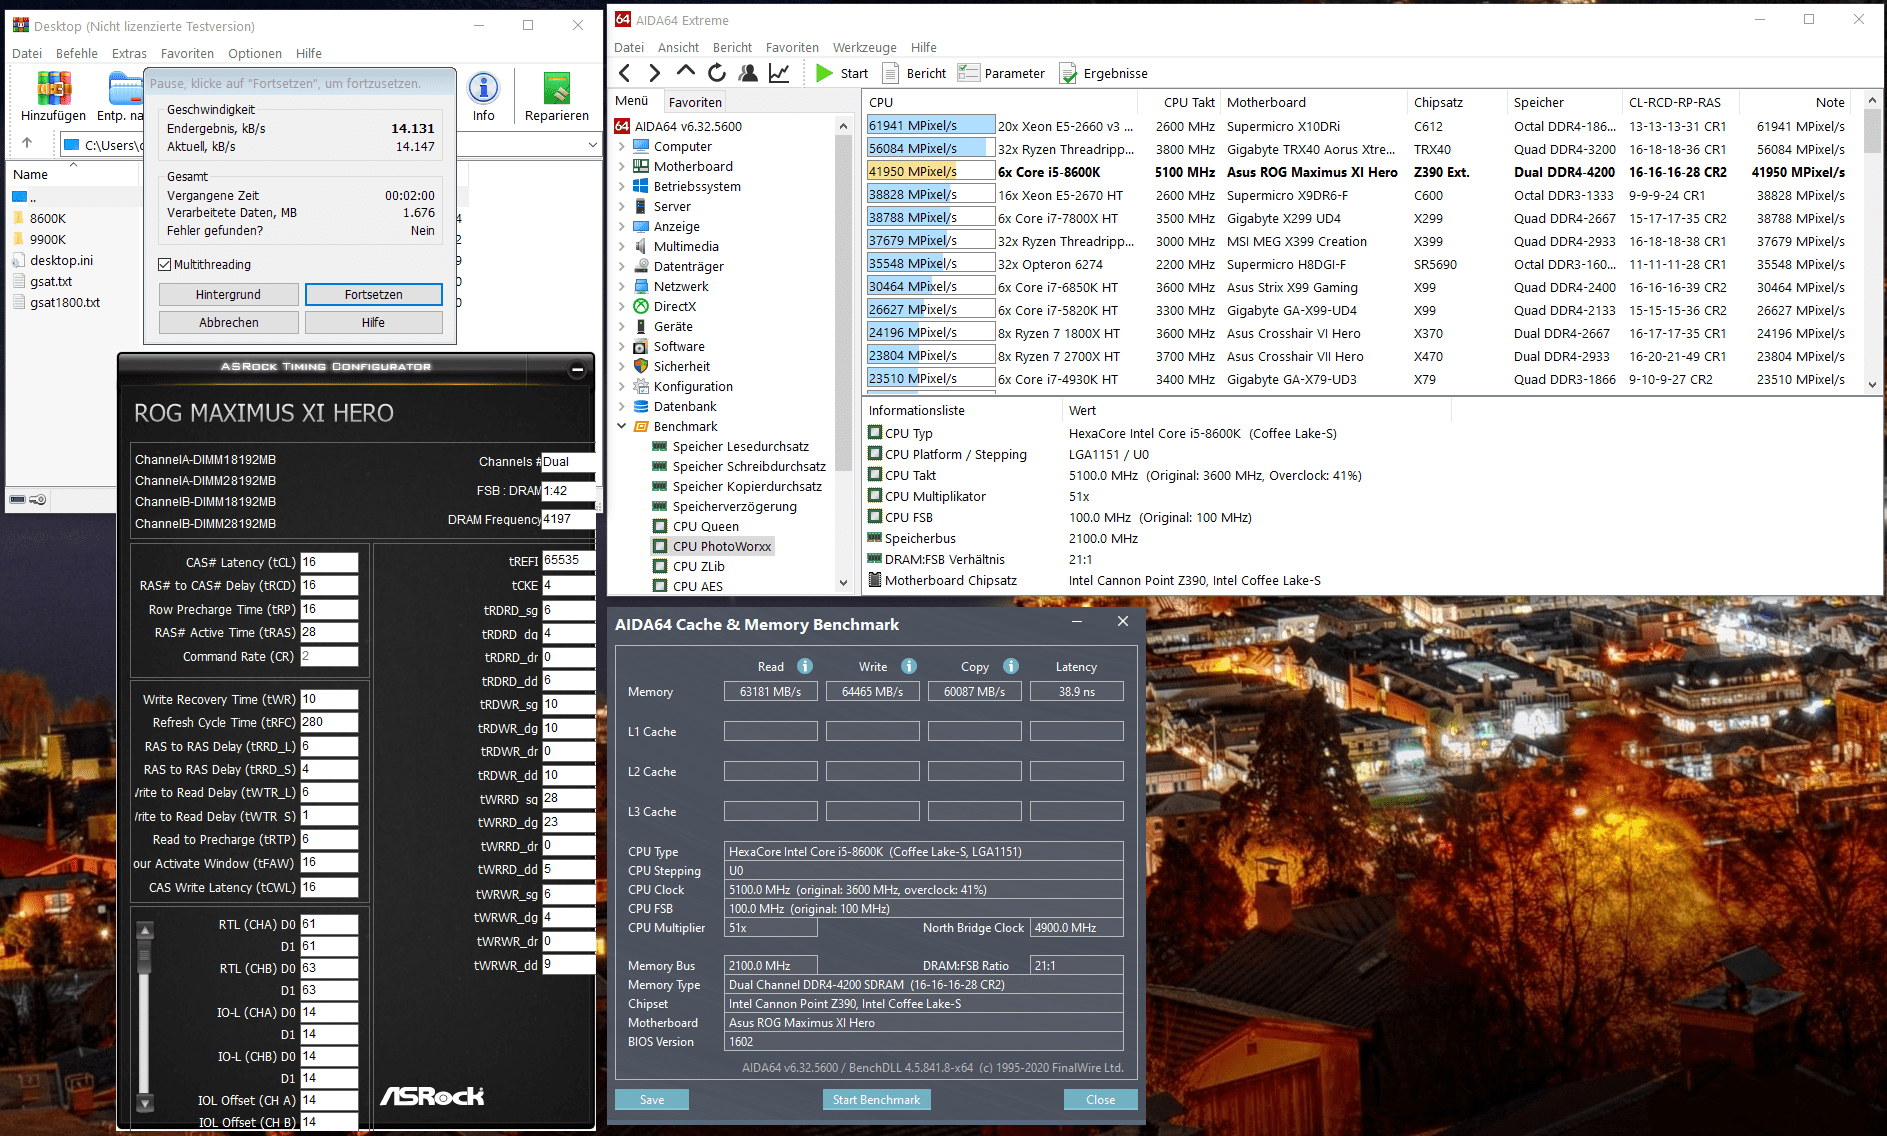Click the Refresh icon in AIDA64 toolbar
The height and width of the screenshot is (1136, 1887).
(x=717, y=73)
